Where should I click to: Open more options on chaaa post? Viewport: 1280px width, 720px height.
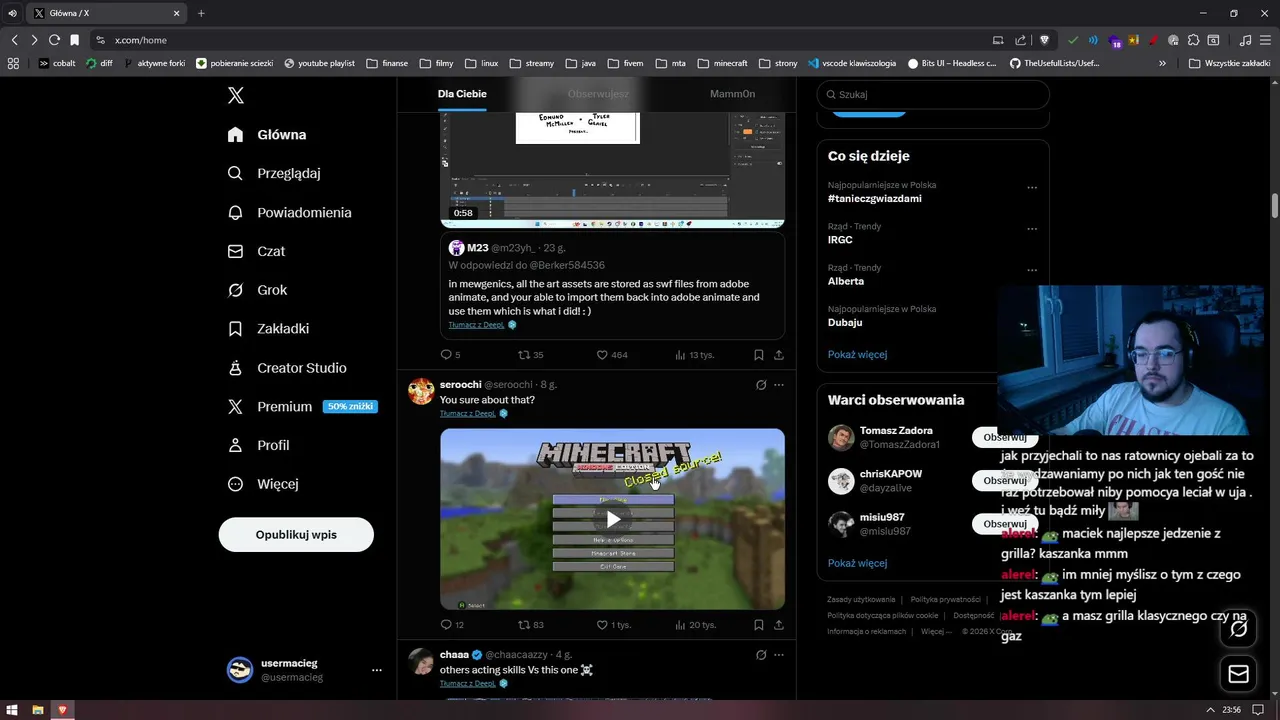point(779,655)
